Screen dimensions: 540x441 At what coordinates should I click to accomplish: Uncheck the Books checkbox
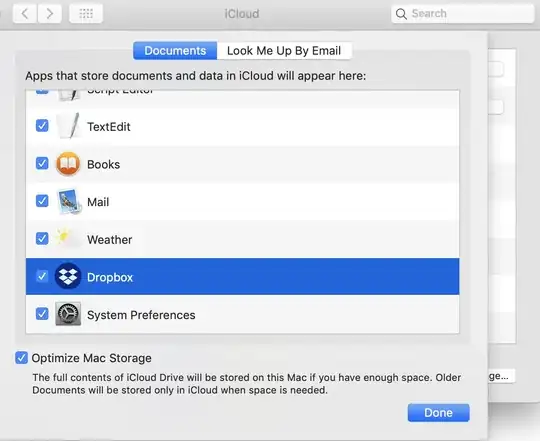point(42,163)
